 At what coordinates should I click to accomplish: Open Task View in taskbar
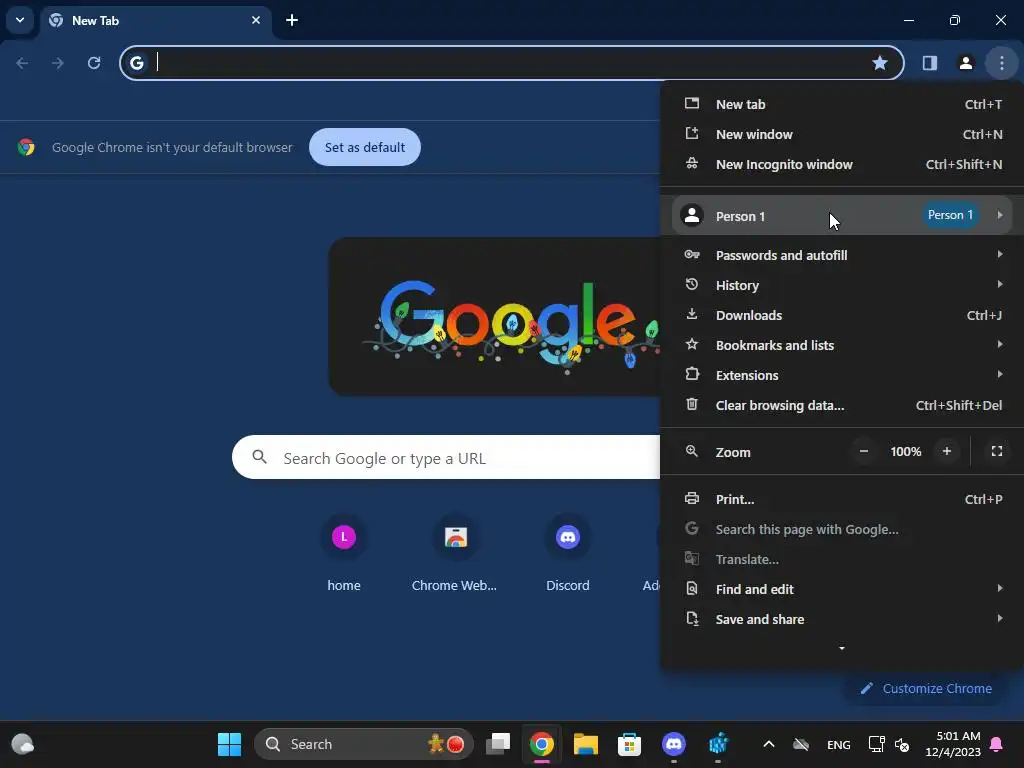pos(498,744)
